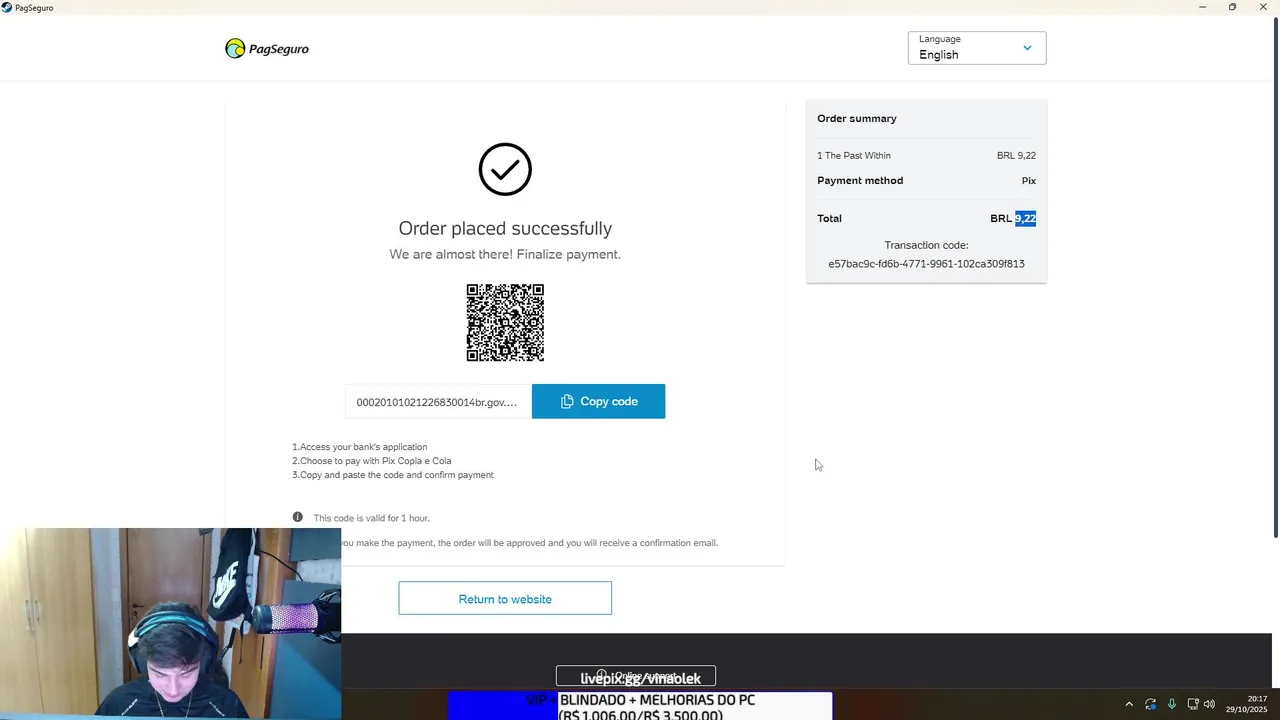Click the page vertical scrollbar

1275,280
